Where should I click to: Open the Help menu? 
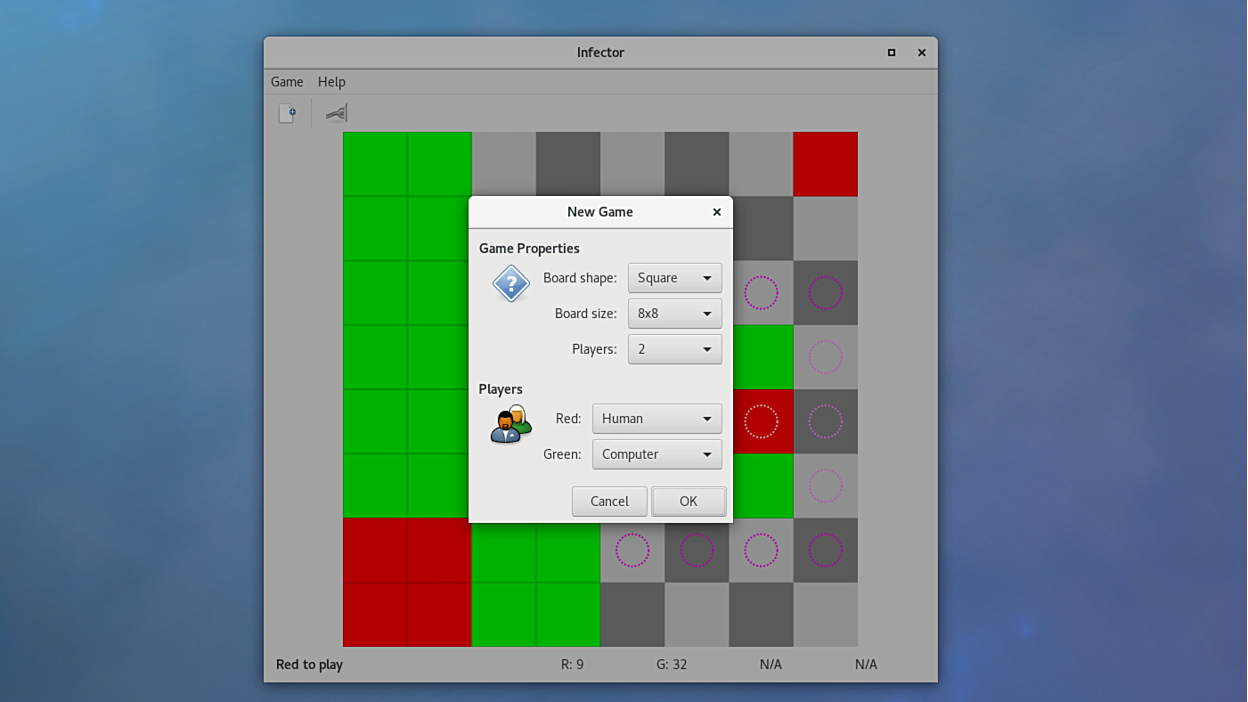coord(331,81)
